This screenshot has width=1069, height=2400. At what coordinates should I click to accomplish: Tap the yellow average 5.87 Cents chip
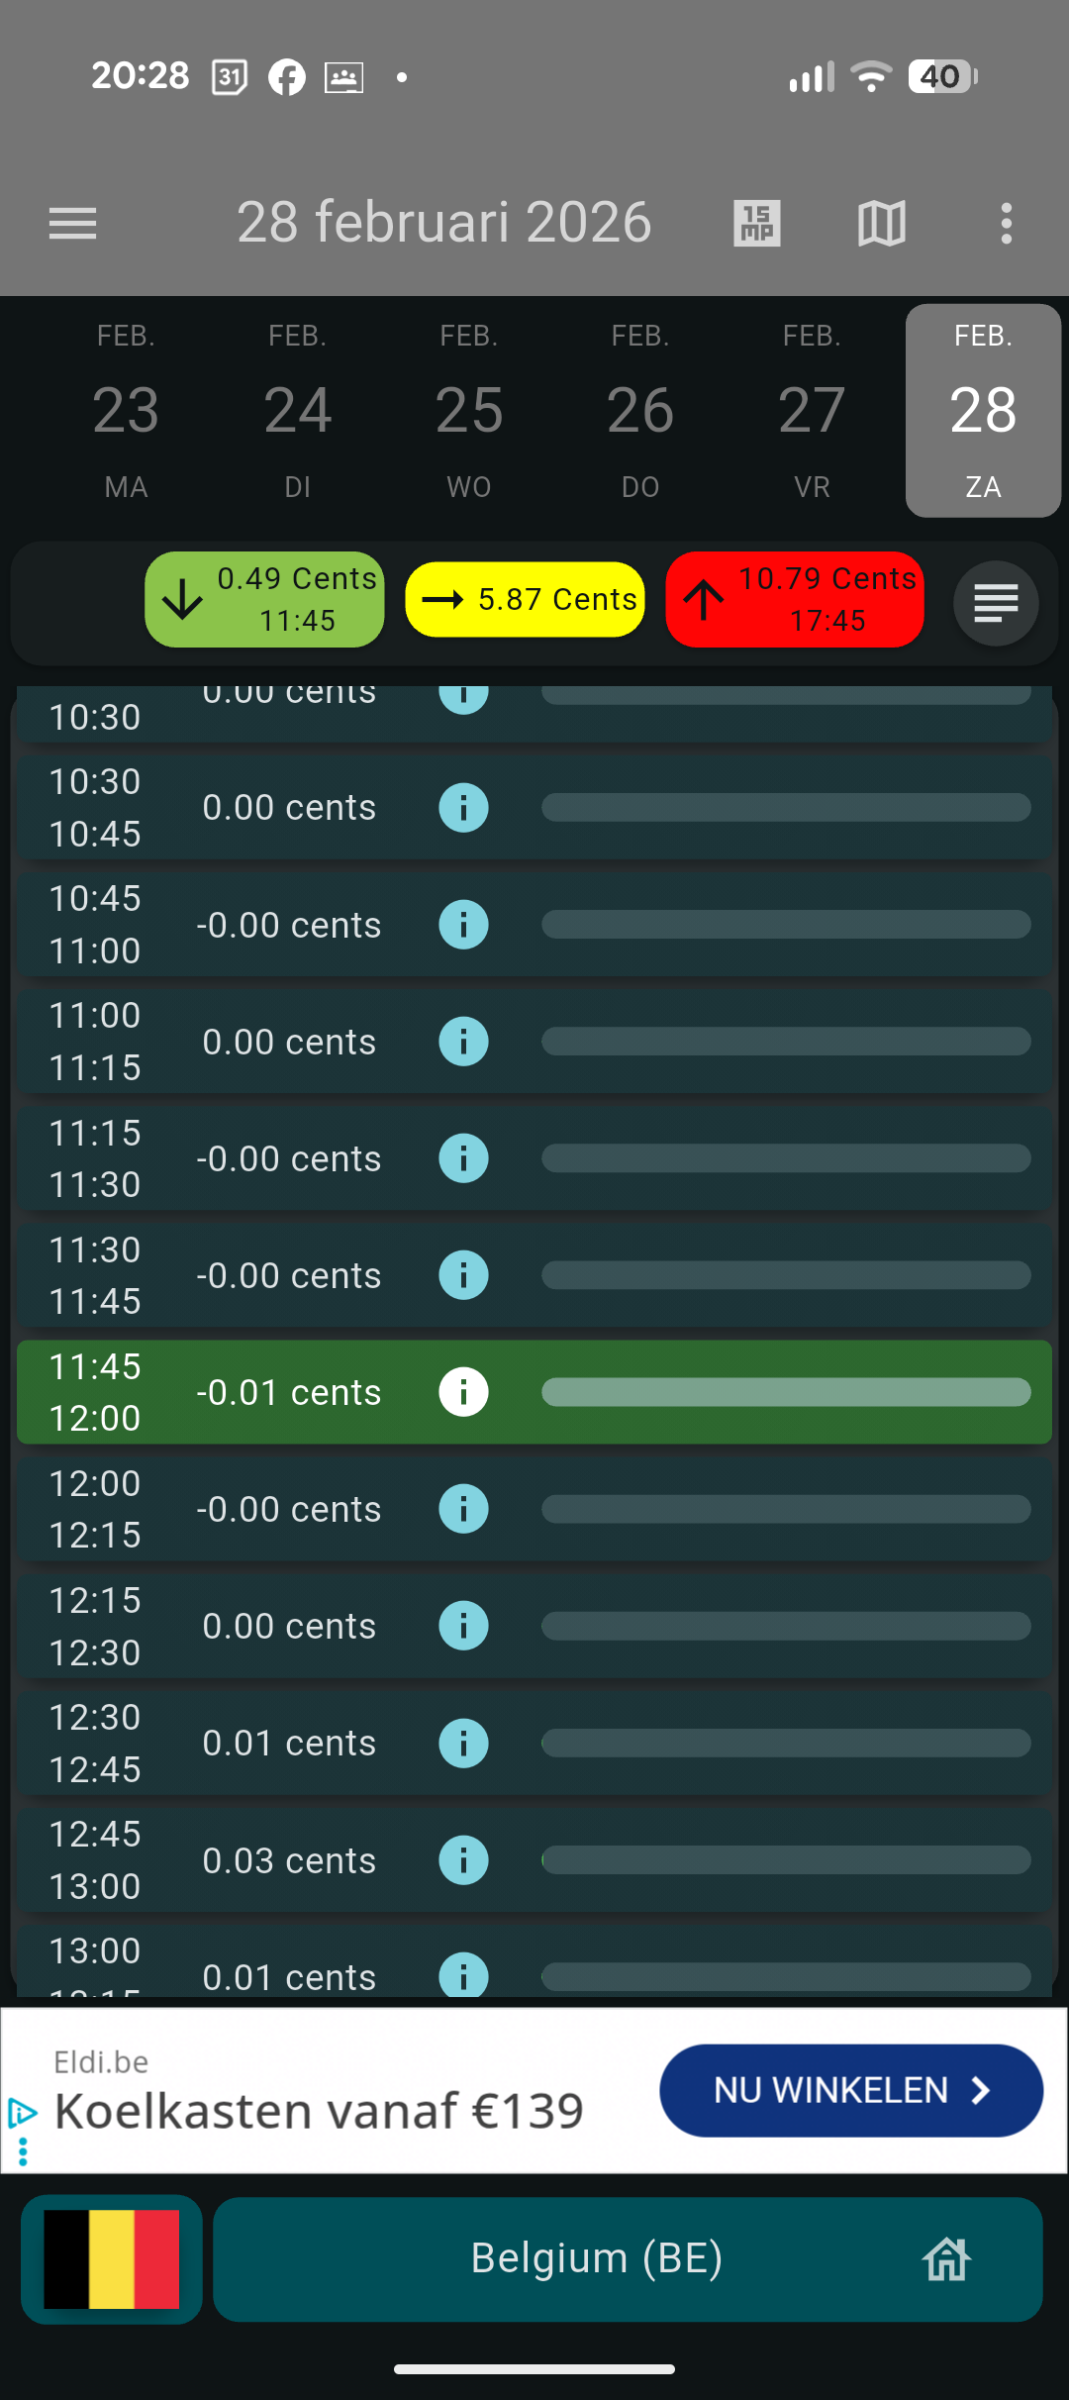525,600
